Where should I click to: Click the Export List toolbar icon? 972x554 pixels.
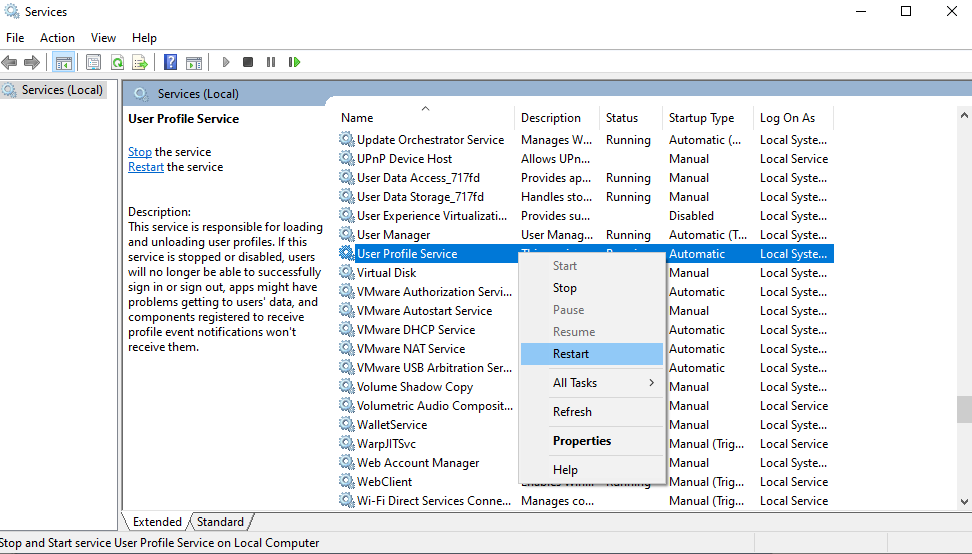(x=140, y=62)
